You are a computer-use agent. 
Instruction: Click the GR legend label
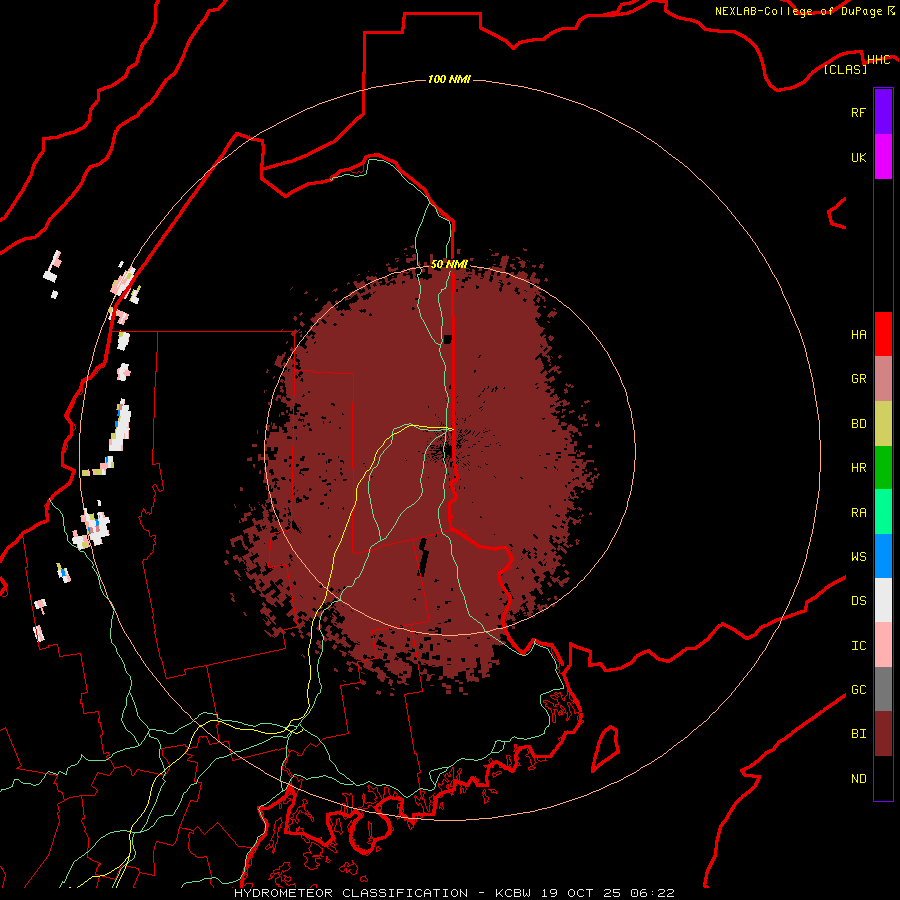click(858, 379)
